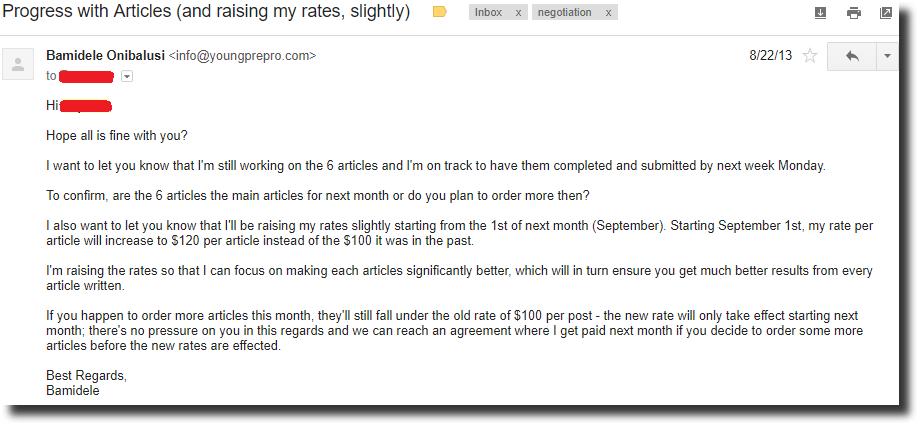Viewport: 917px width, 423px height.
Task: Click the negotiation label tag
Action: (x=565, y=13)
